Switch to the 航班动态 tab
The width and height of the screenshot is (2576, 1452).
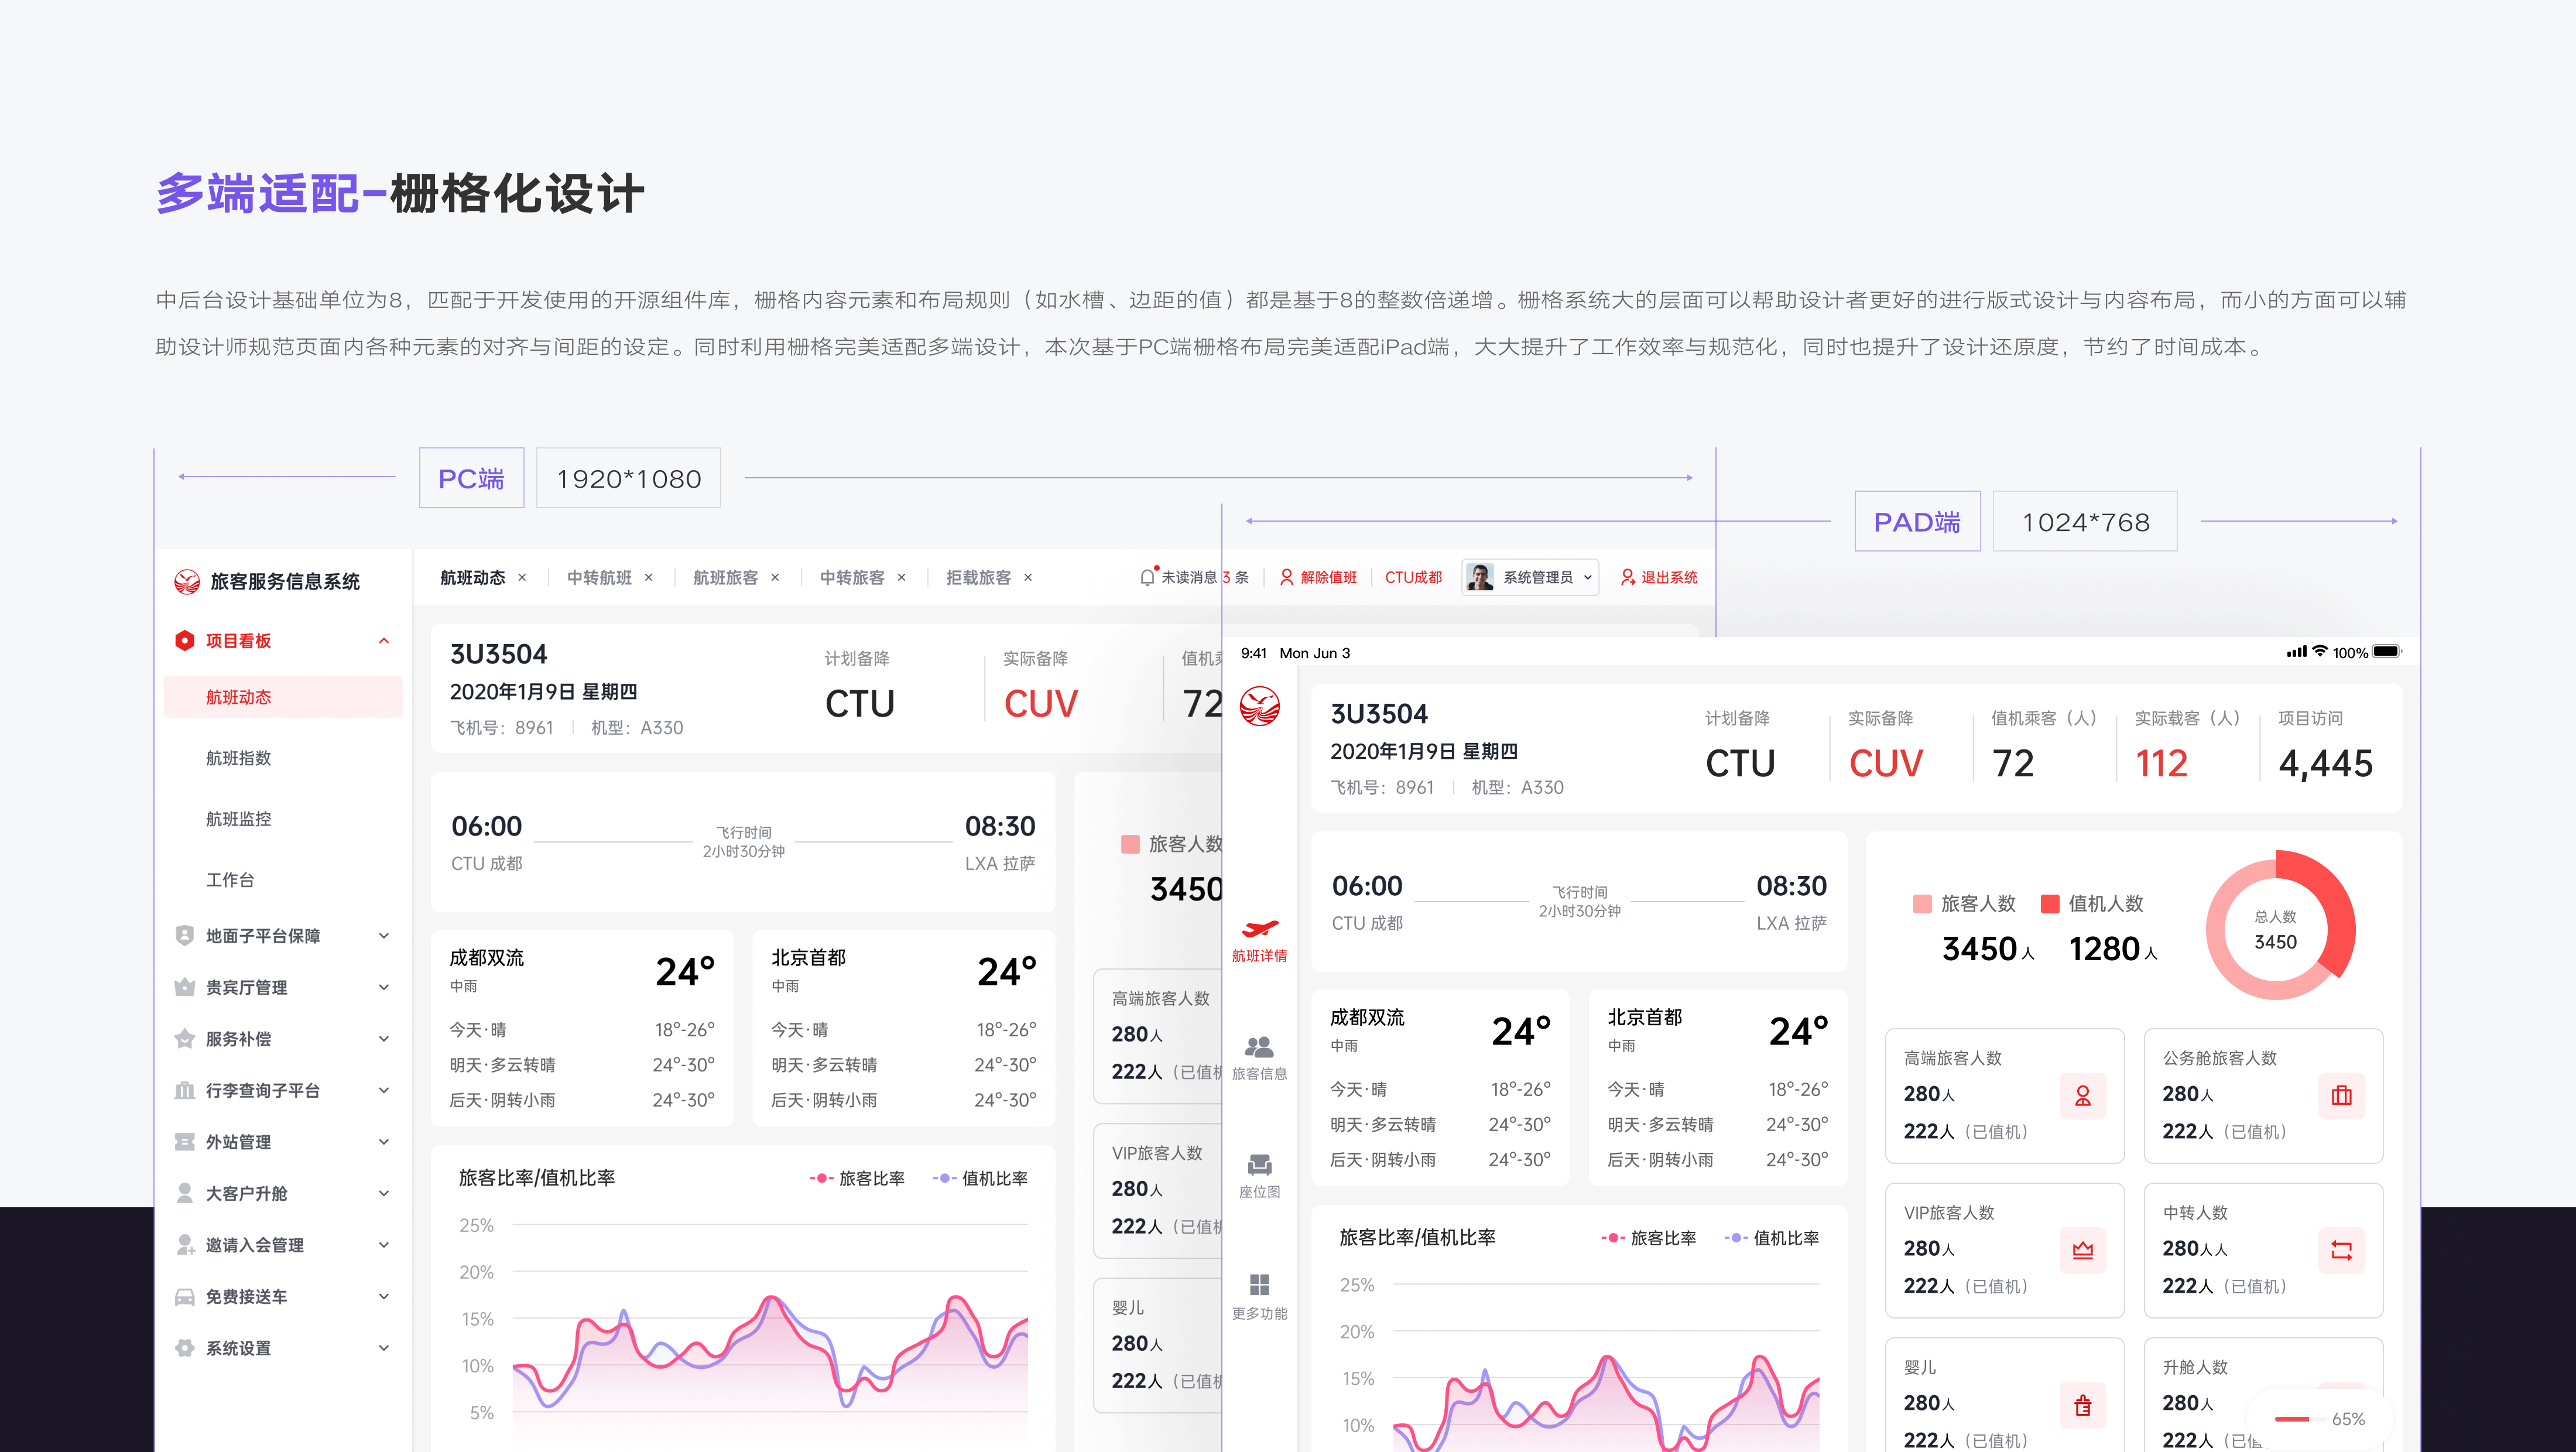473,578
